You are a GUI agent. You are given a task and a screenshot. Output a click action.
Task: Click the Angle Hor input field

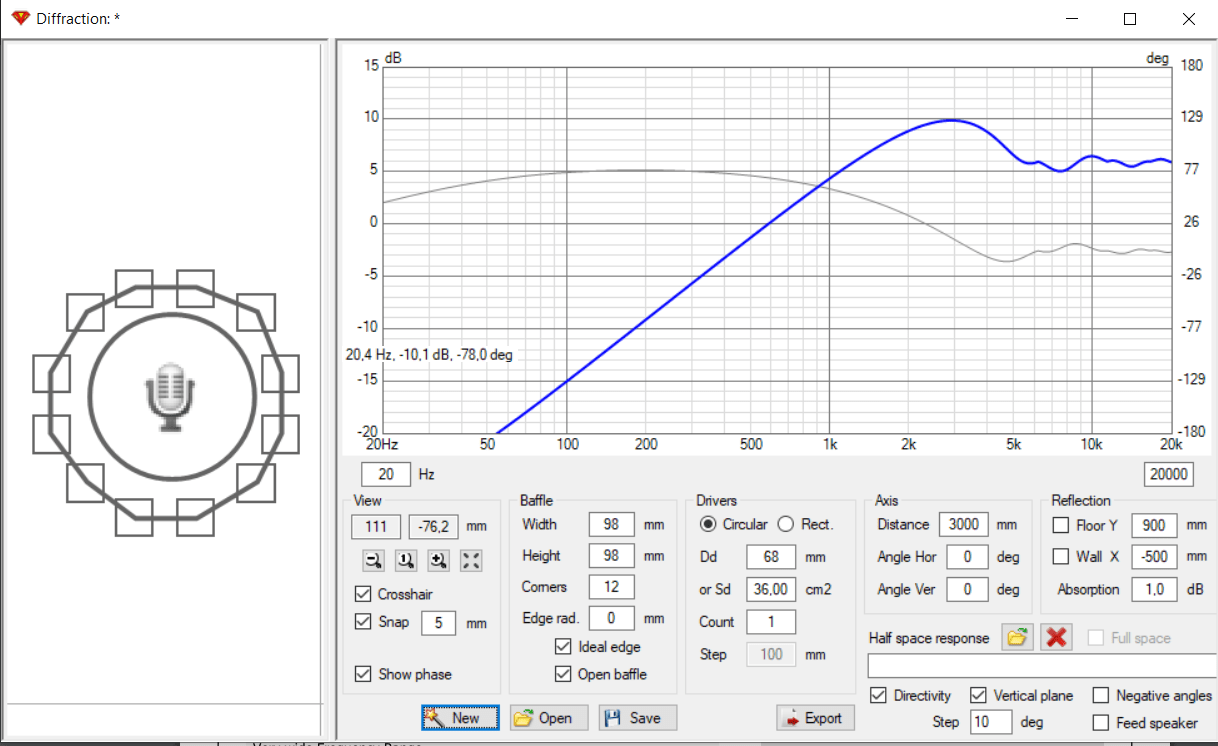pyautogui.click(x=968, y=557)
